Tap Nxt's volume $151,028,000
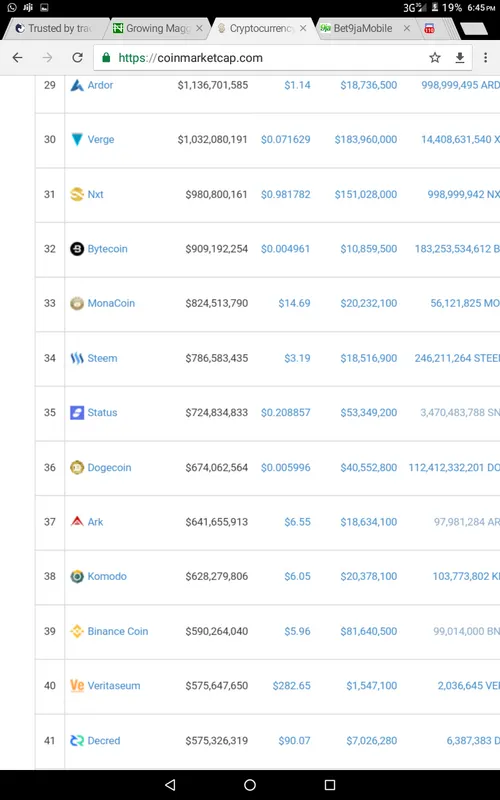 (x=366, y=194)
